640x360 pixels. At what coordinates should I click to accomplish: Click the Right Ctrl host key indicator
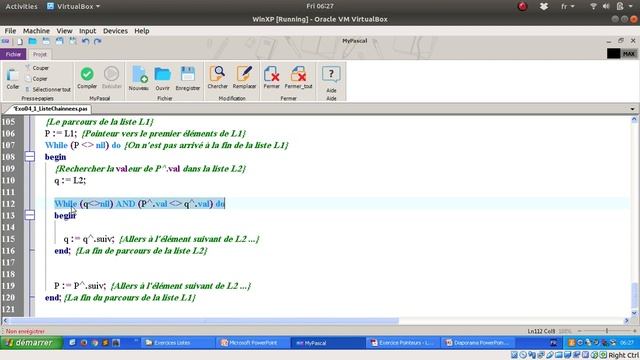[623, 355]
